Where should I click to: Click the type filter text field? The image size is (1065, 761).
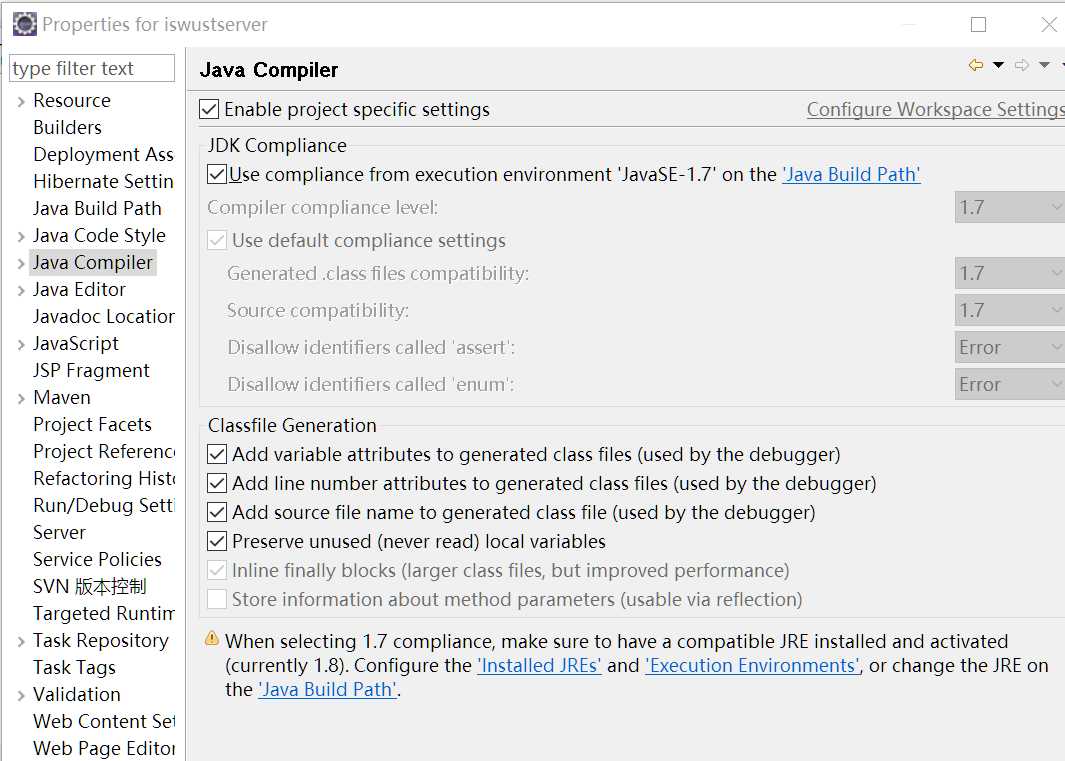[92, 68]
